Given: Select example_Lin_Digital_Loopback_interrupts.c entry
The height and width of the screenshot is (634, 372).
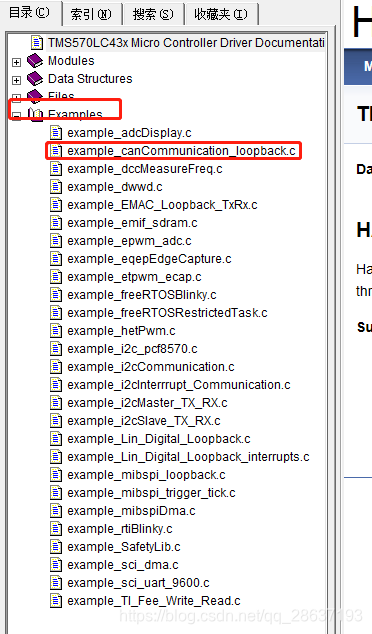Looking at the screenshot, I should pos(188,456).
